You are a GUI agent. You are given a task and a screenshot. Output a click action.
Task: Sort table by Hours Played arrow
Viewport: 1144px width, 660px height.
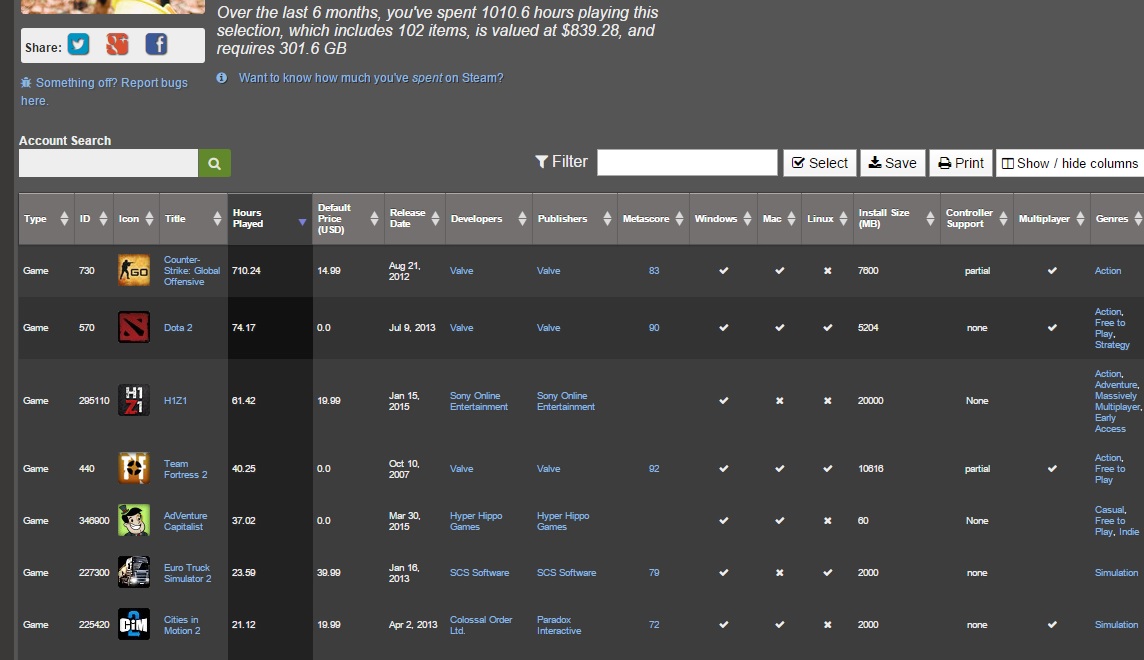[x=302, y=222]
